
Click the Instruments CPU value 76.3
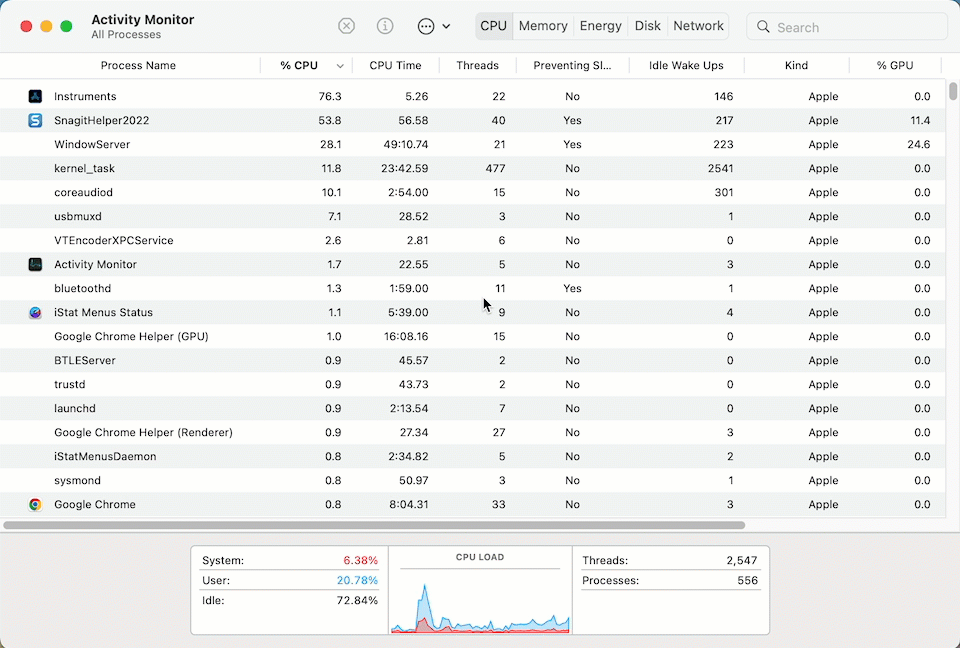tap(330, 96)
